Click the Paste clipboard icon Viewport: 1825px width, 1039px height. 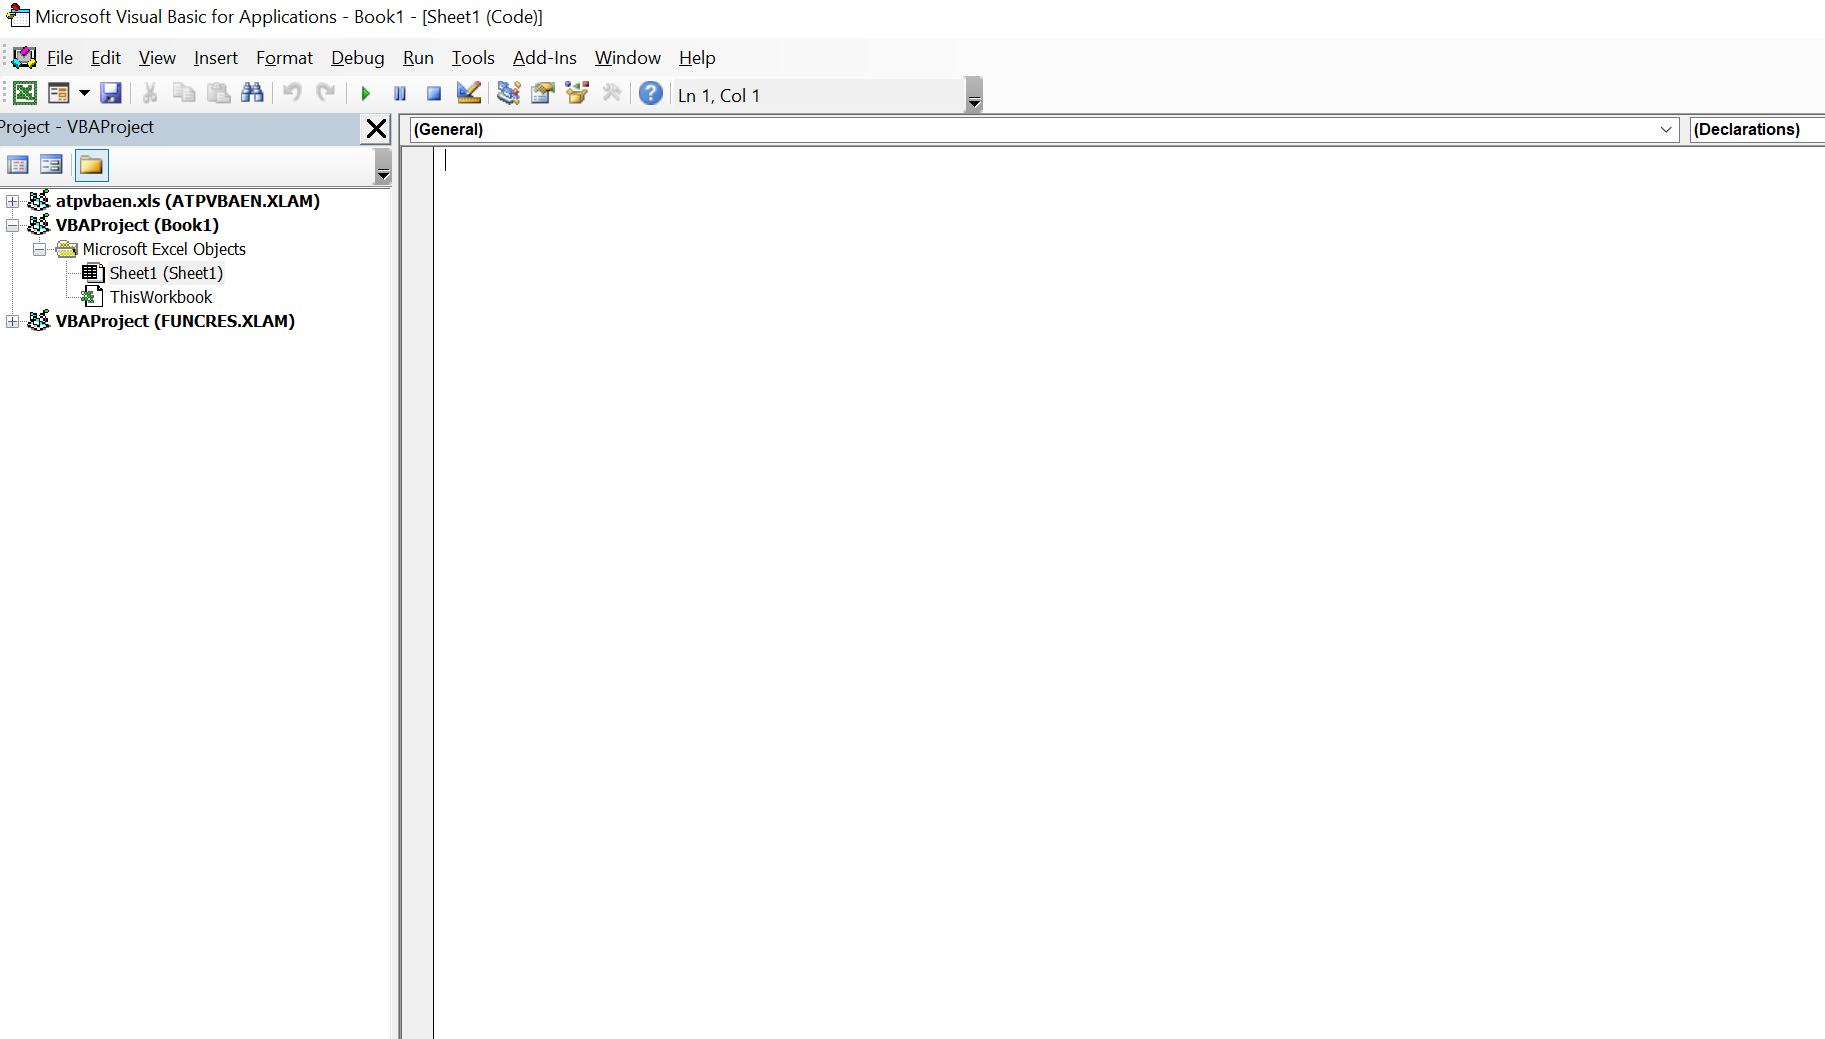click(x=218, y=93)
